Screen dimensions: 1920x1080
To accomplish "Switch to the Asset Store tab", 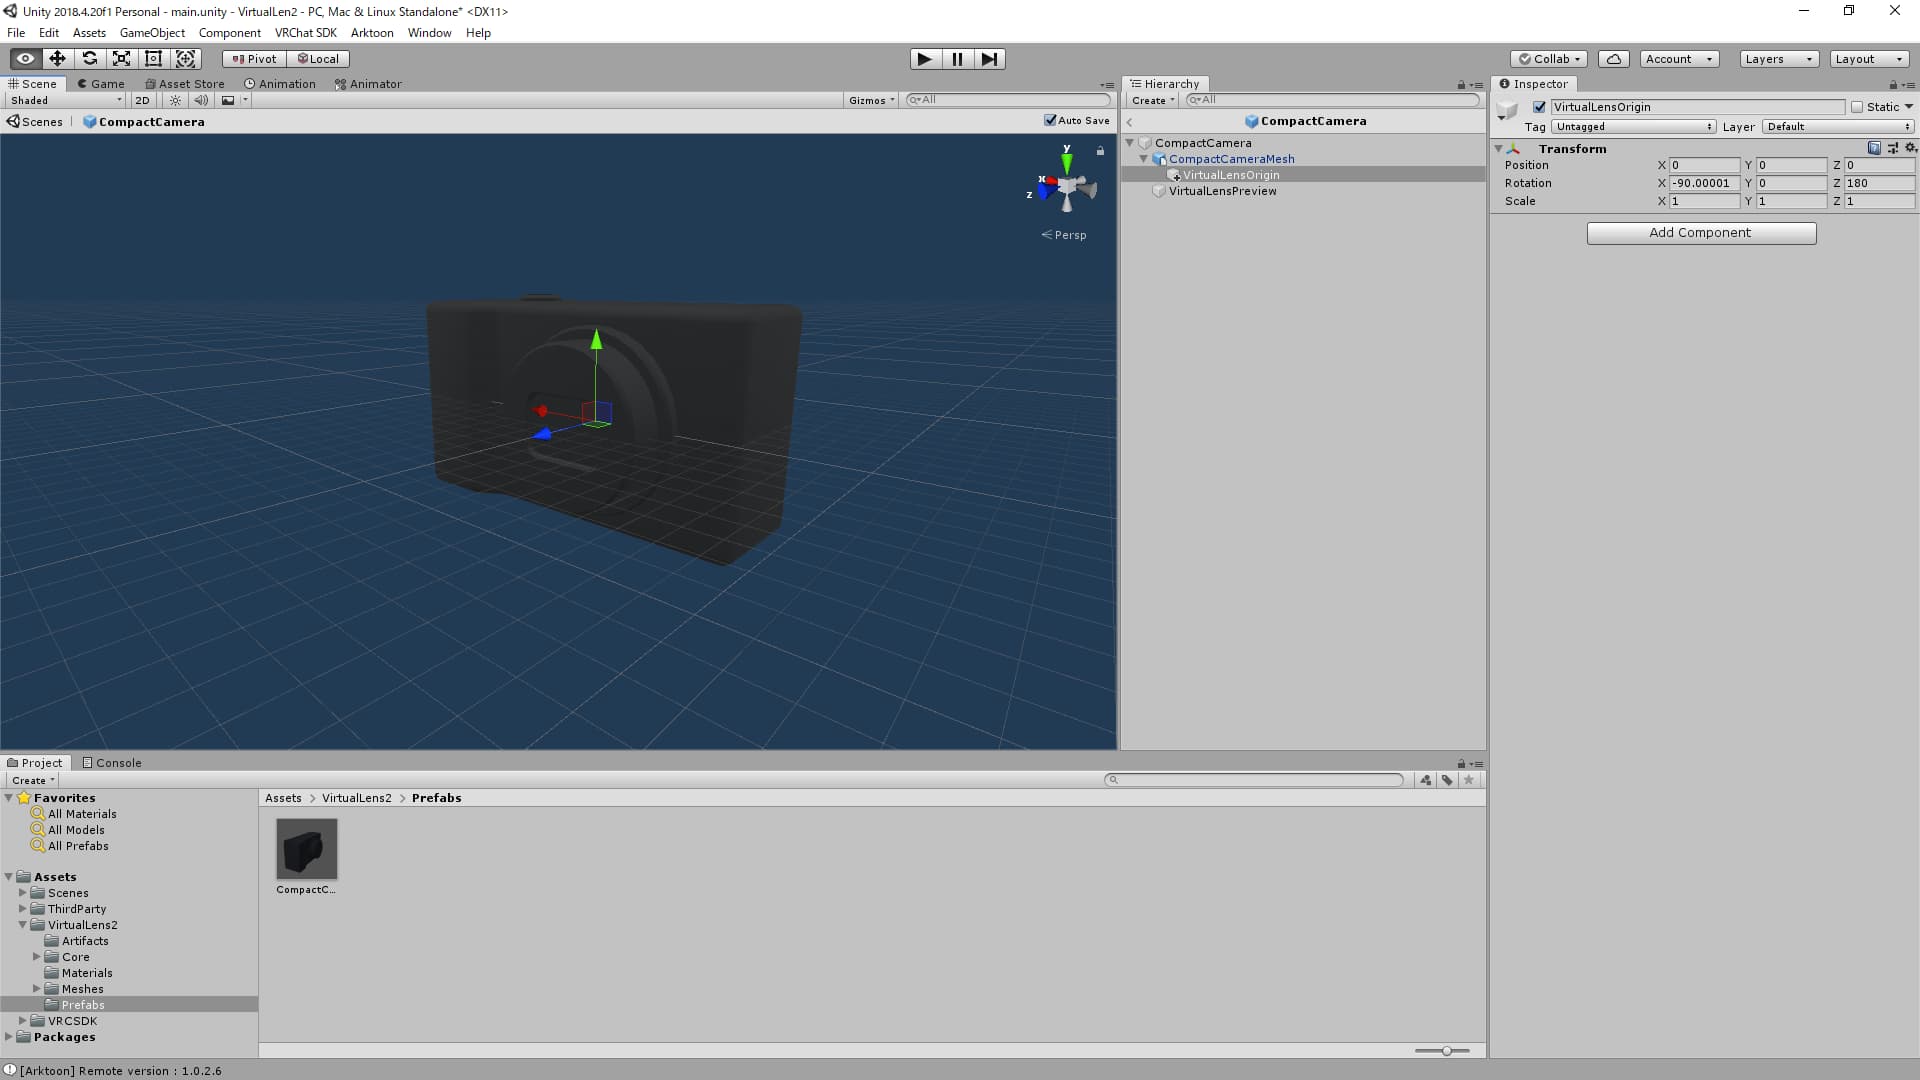I will tap(185, 84).
